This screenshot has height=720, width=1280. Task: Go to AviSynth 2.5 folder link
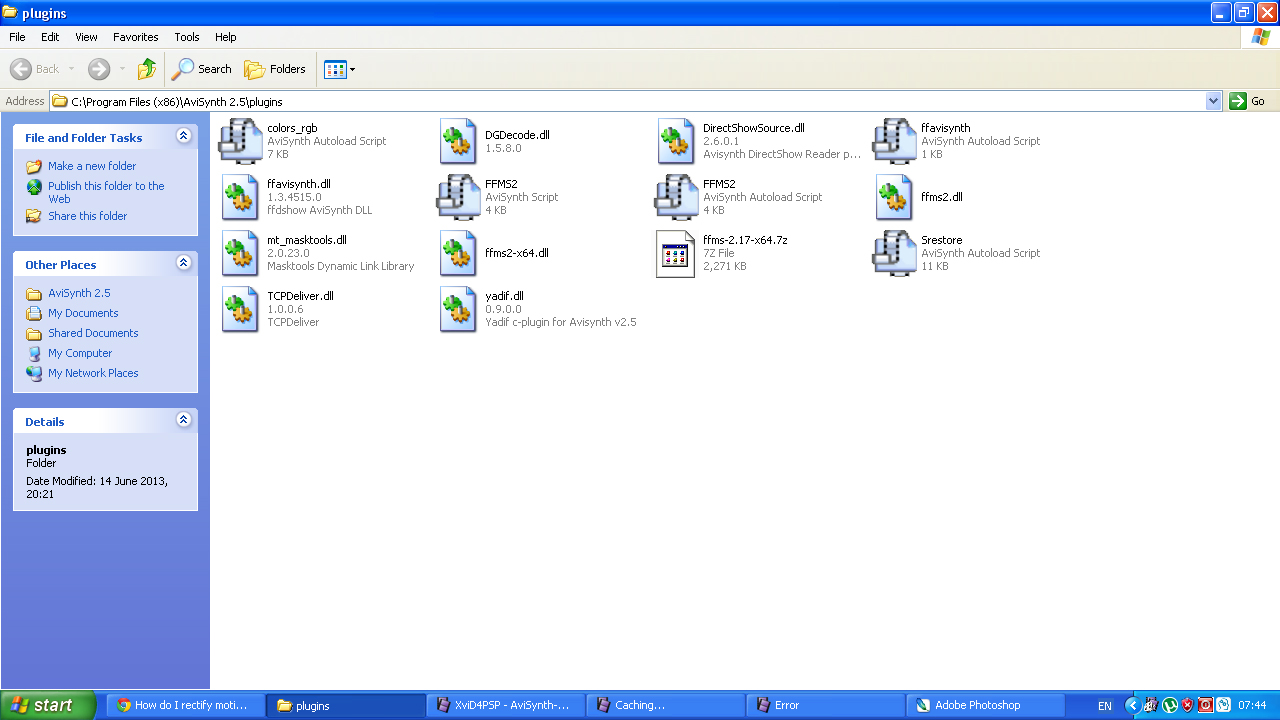click(x=79, y=293)
